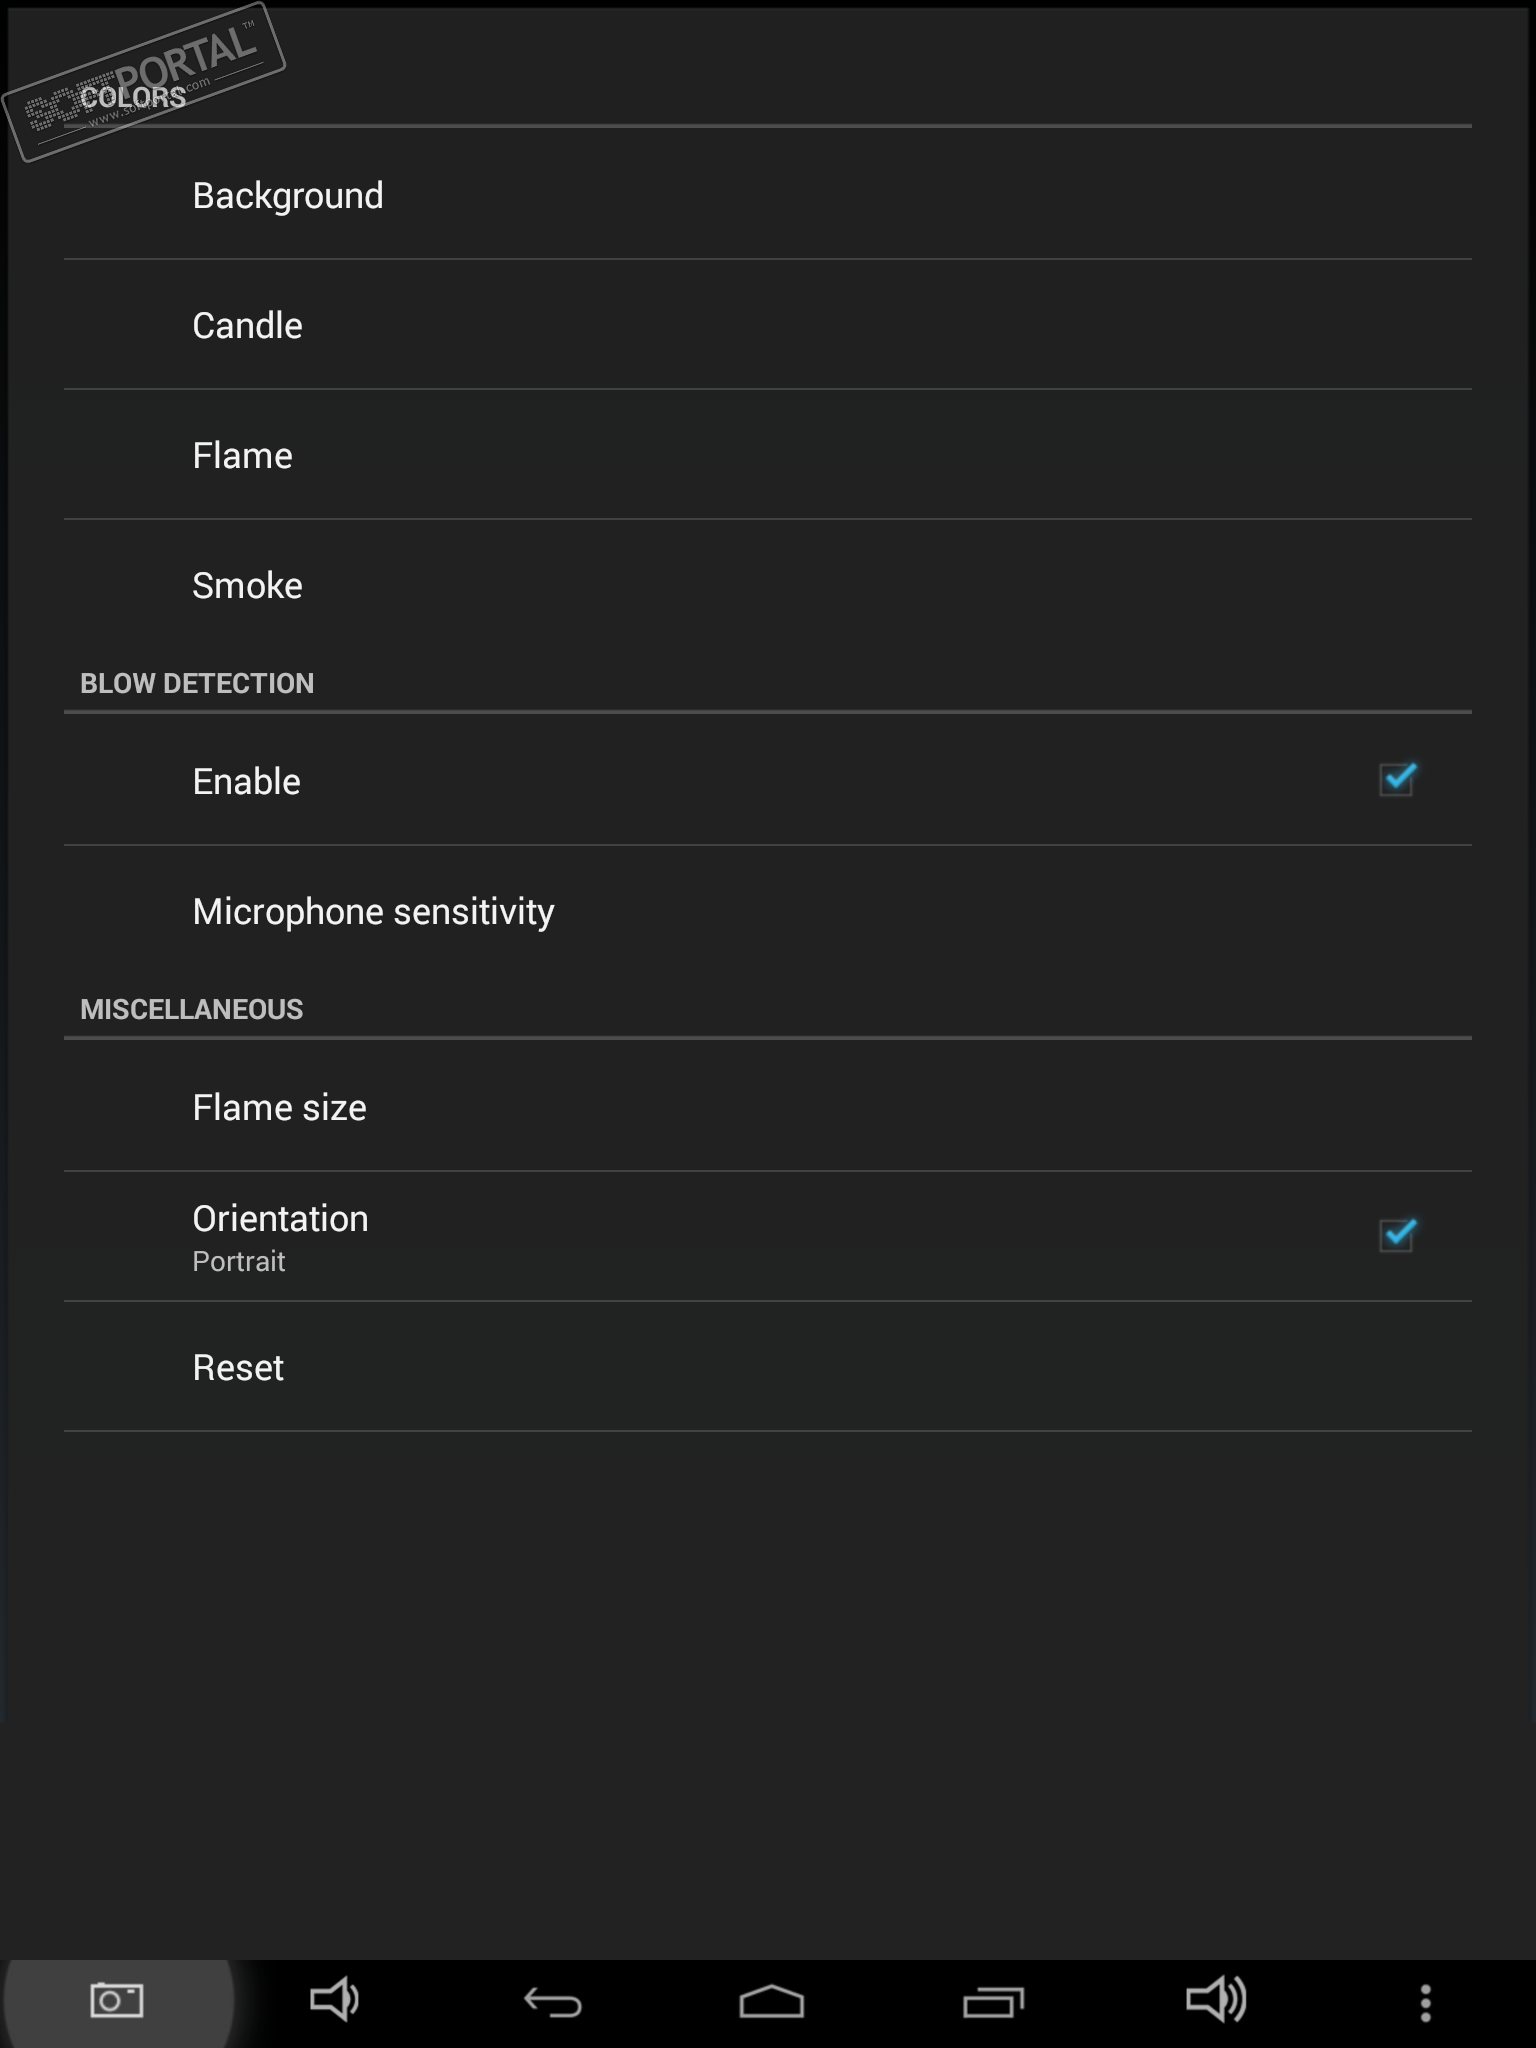Image resolution: width=1536 pixels, height=2048 pixels.
Task: Tap Reset to restore defaults
Action: 238,1368
